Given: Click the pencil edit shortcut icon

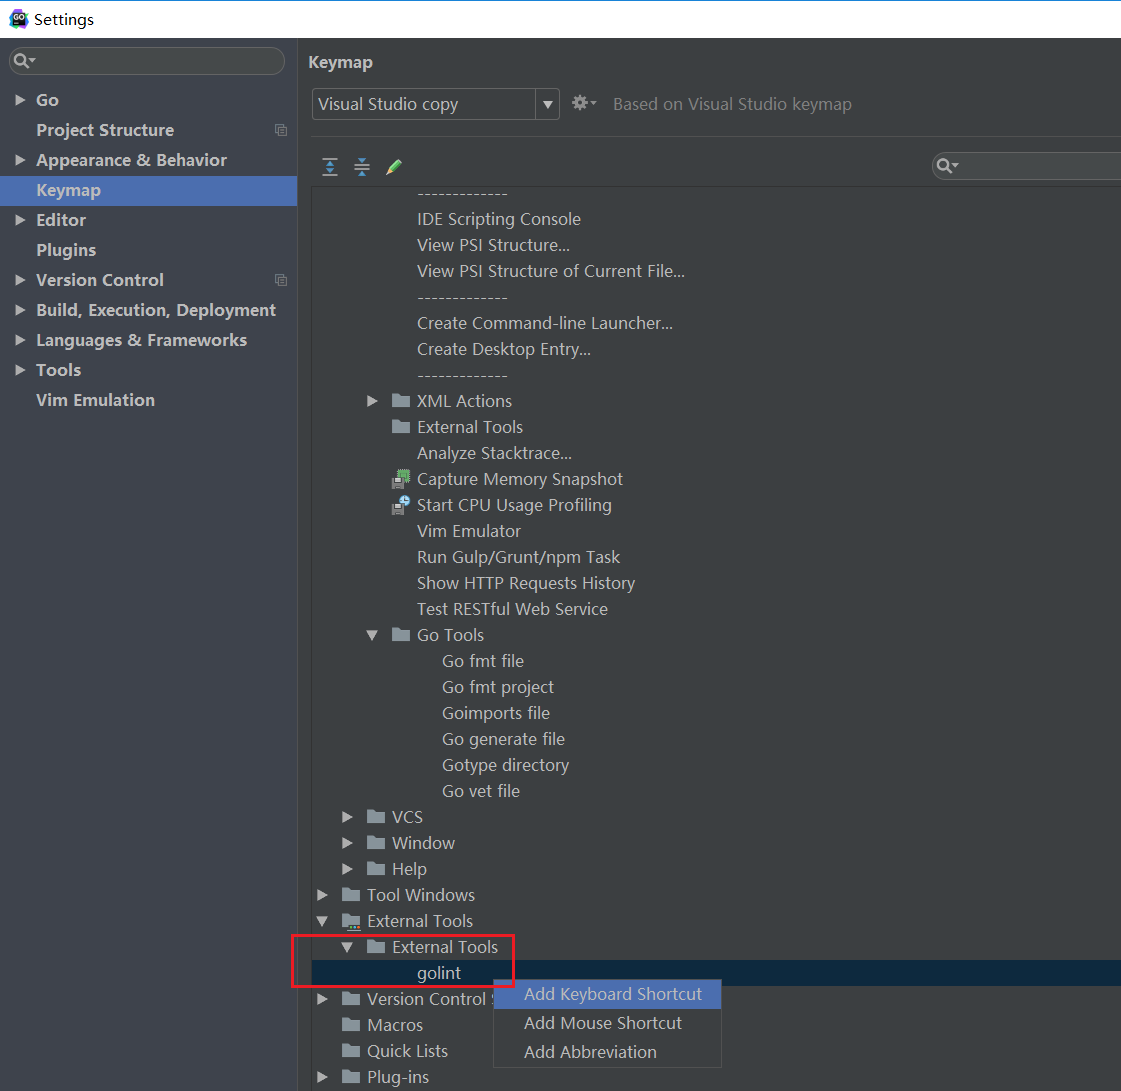Looking at the screenshot, I should (394, 167).
